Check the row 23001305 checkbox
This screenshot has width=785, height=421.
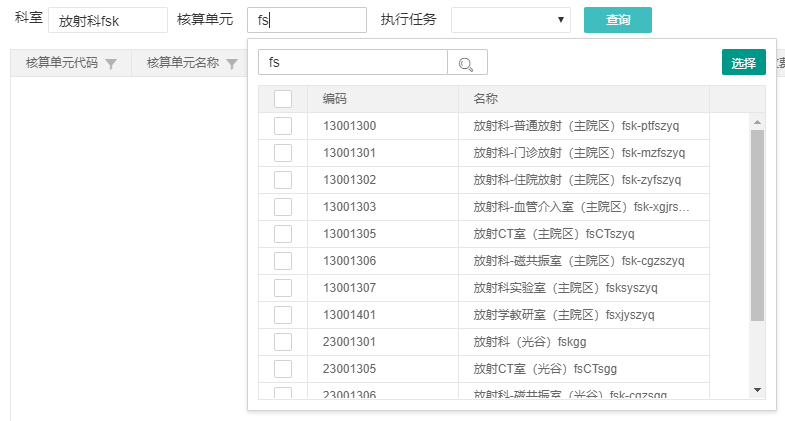coord(283,369)
